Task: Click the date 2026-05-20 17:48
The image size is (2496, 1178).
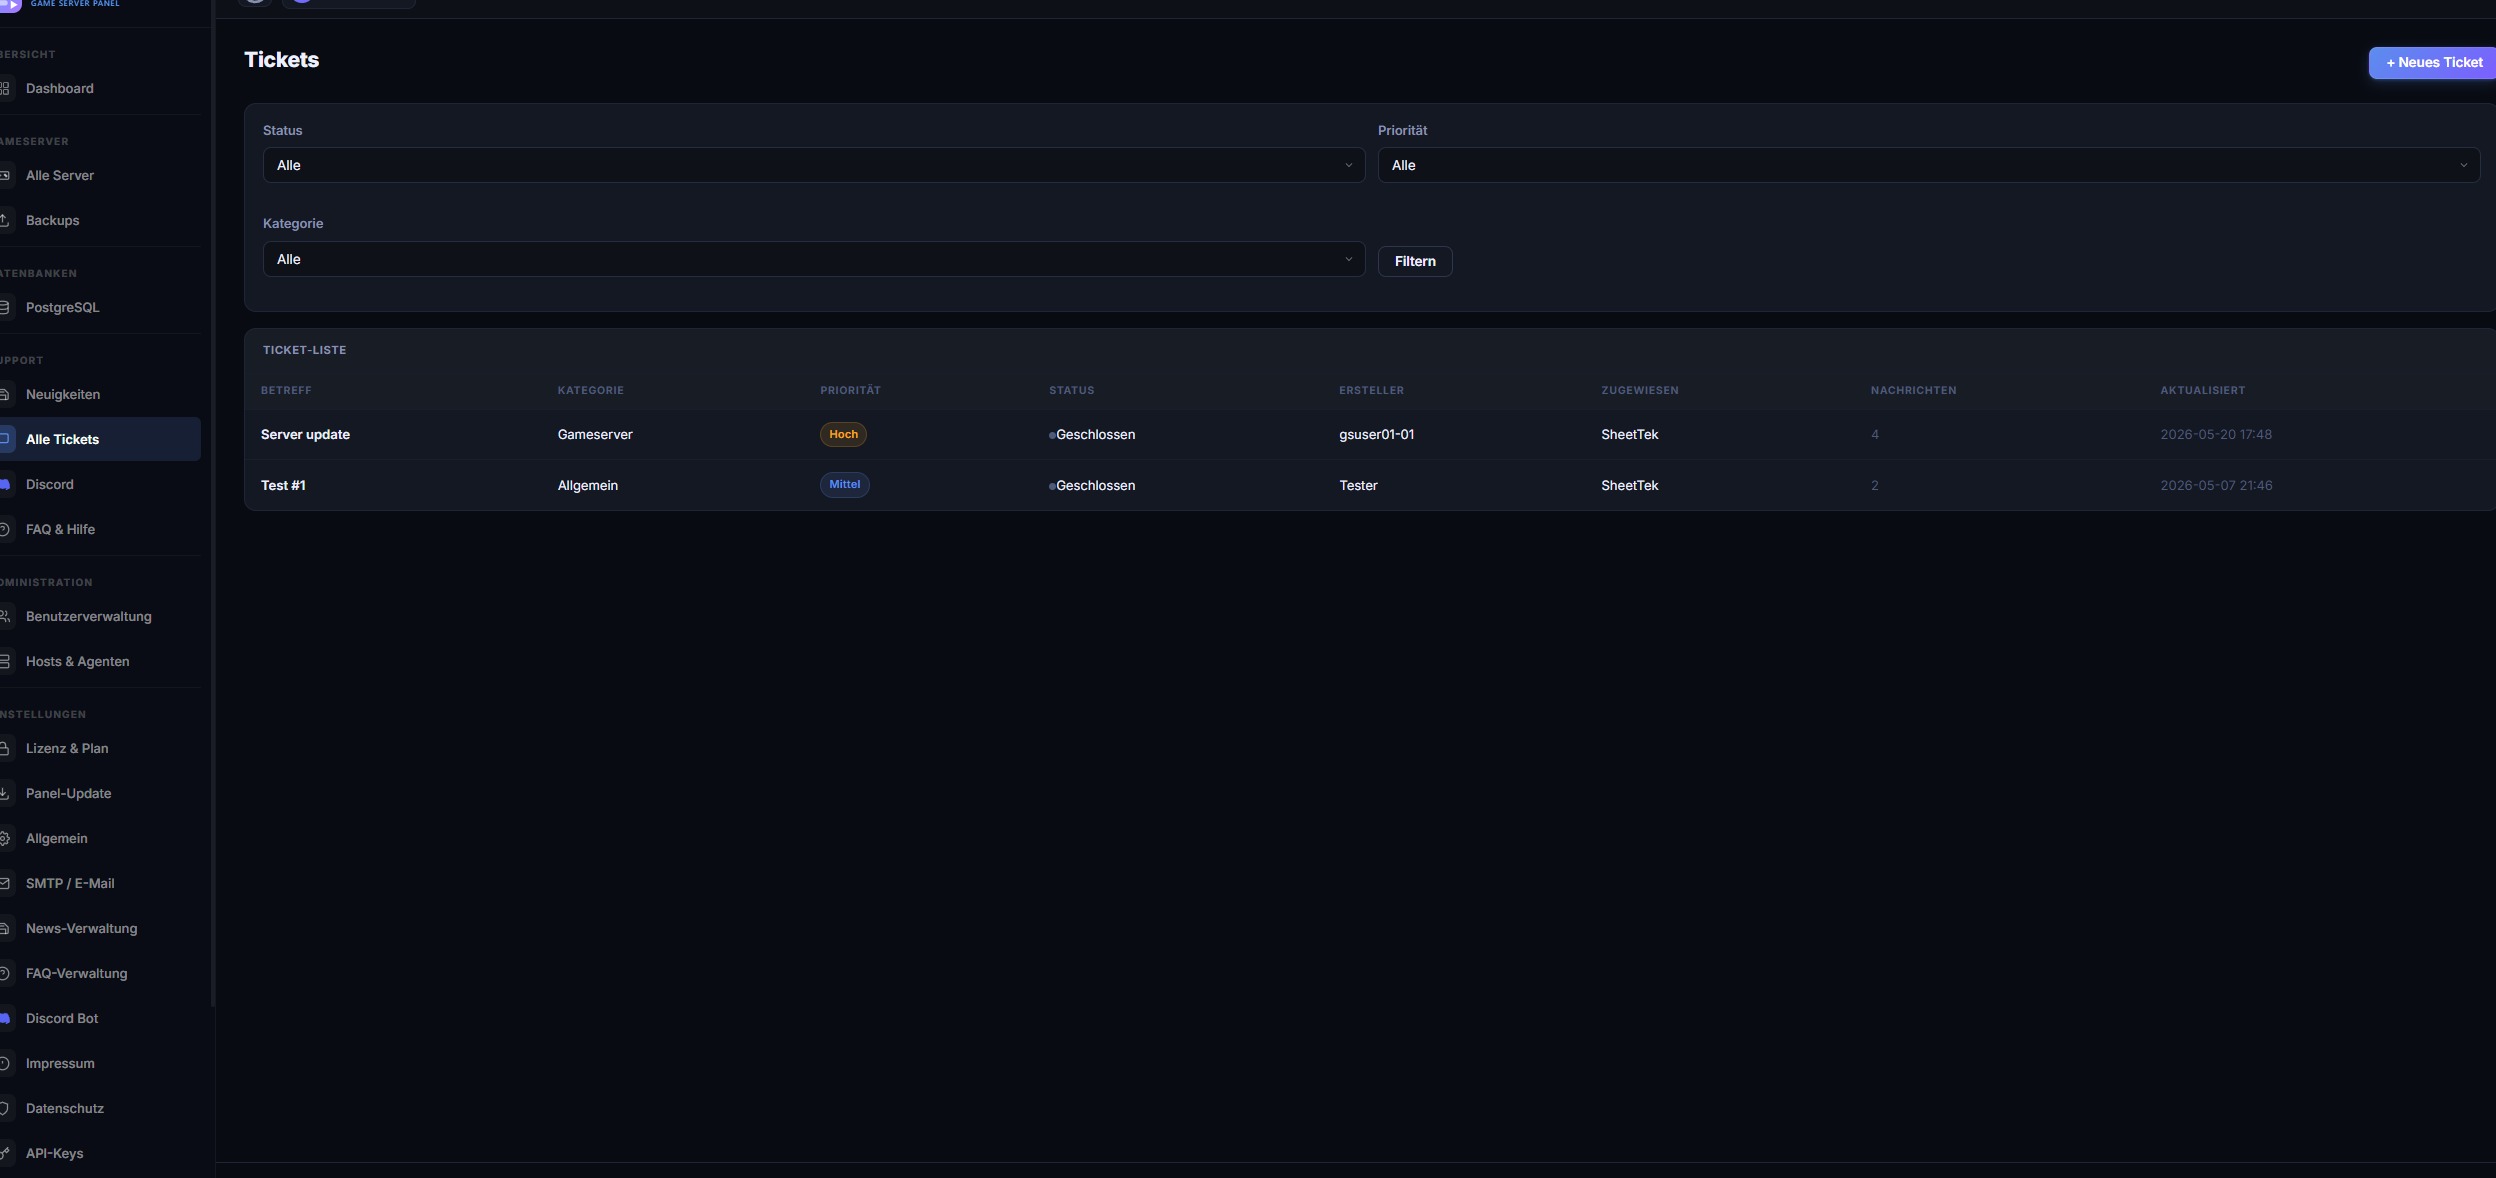Action: [2216, 435]
